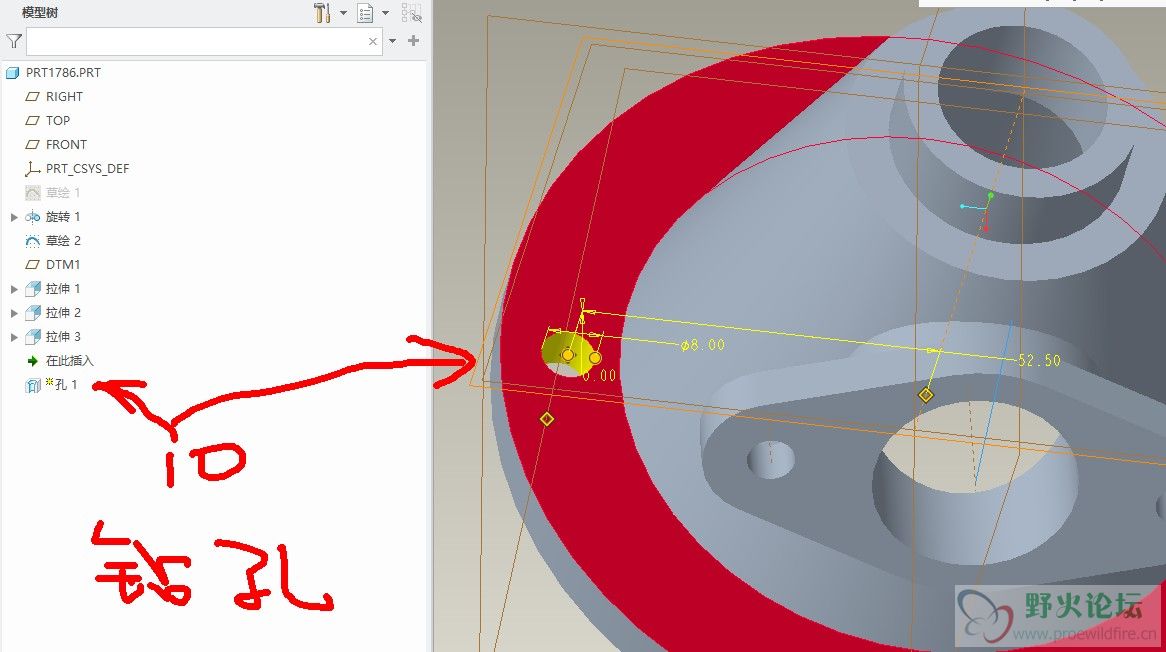The width and height of the screenshot is (1166, 652).
Task: Expand the Settings tool dropdown arrow
Action: 344,13
